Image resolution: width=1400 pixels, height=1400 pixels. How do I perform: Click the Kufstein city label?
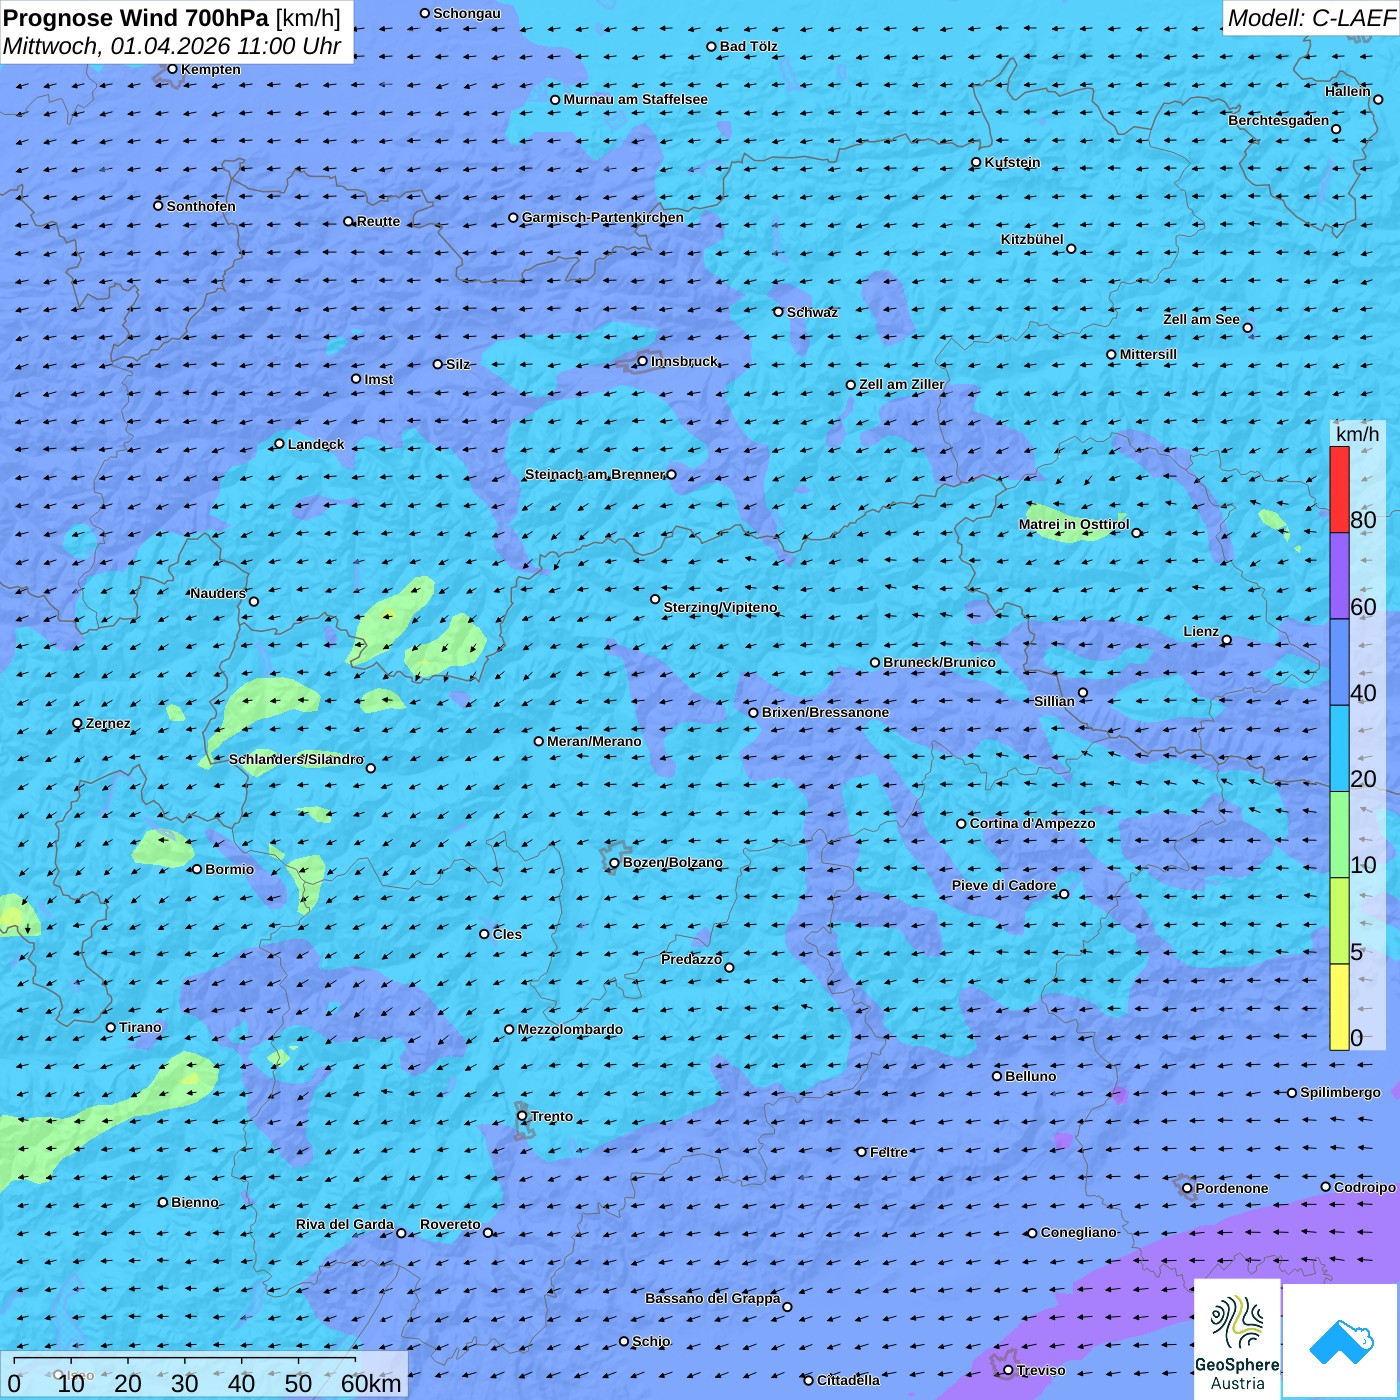click(x=1012, y=162)
